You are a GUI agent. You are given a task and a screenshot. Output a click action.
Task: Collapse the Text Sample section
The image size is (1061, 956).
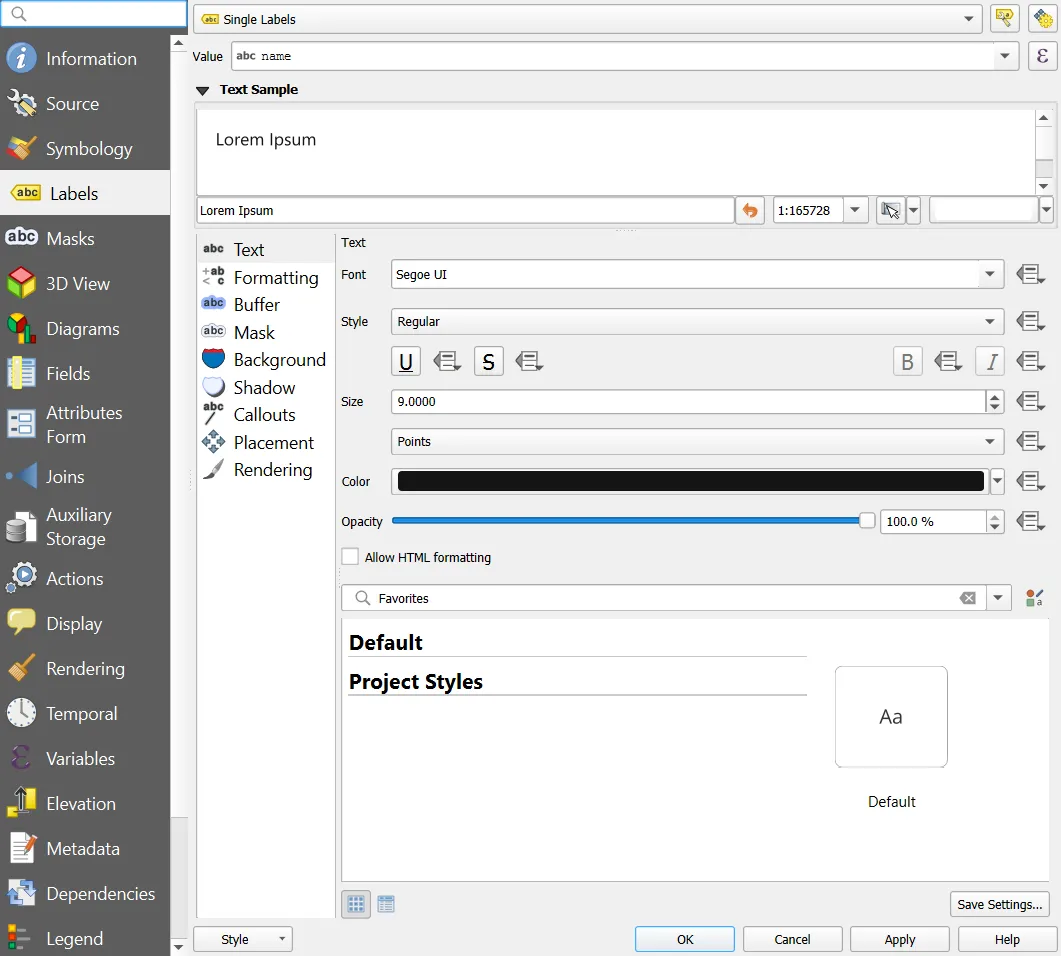[x=202, y=90]
